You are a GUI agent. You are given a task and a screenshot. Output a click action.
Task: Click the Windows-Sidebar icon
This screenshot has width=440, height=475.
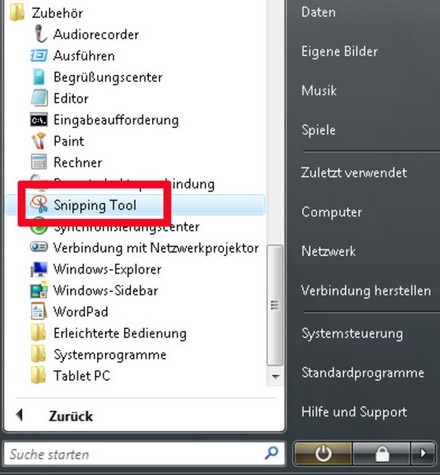point(39,290)
